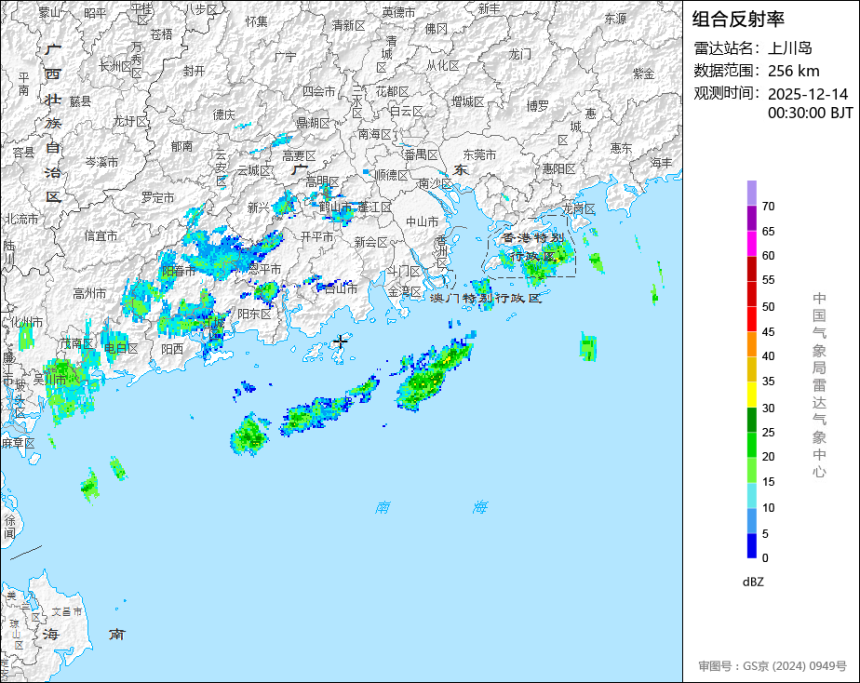Click the 德庆 map label

tap(224, 115)
